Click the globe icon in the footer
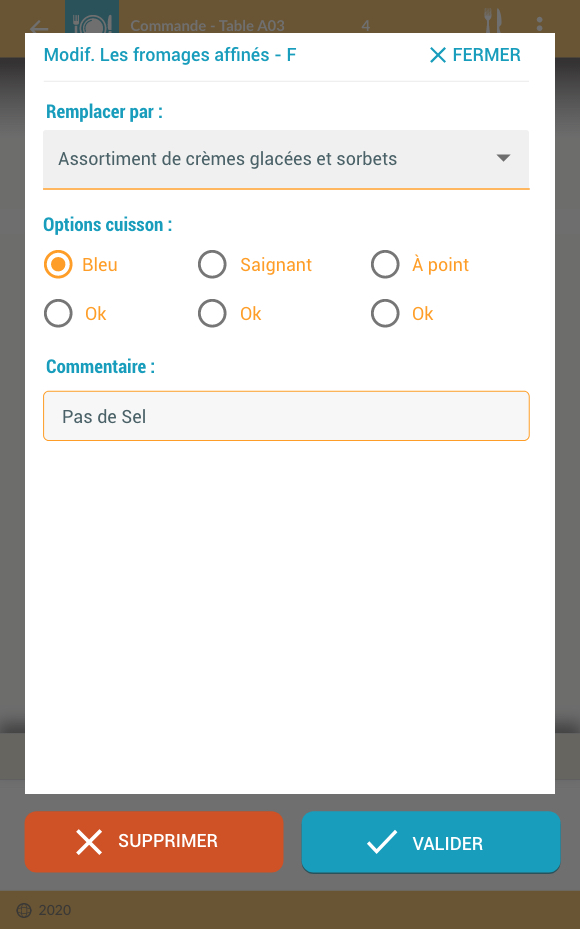The width and height of the screenshot is (580, 929). click(x=24, y=911)
